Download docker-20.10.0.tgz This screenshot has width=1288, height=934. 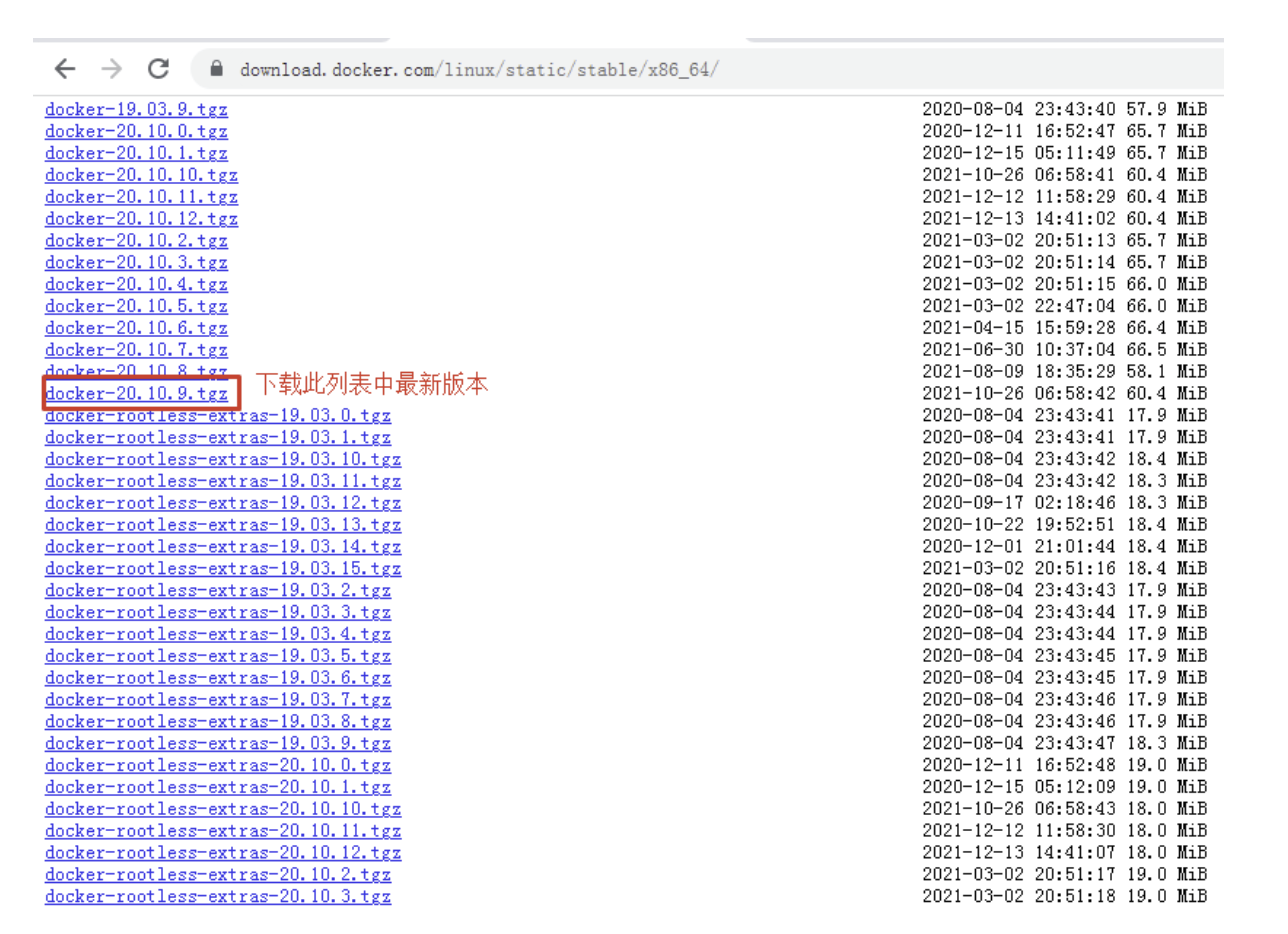click(x=136, y=131)
